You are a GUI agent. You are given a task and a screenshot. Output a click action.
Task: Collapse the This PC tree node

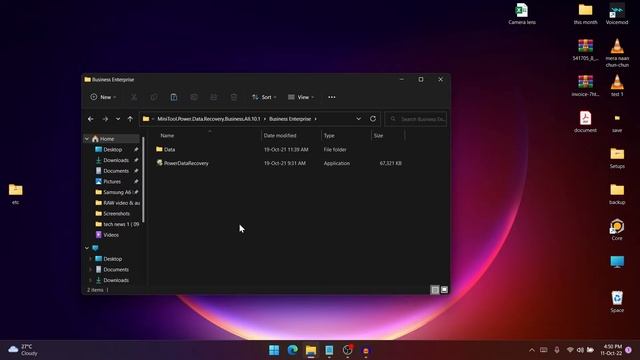coord(87,248)
